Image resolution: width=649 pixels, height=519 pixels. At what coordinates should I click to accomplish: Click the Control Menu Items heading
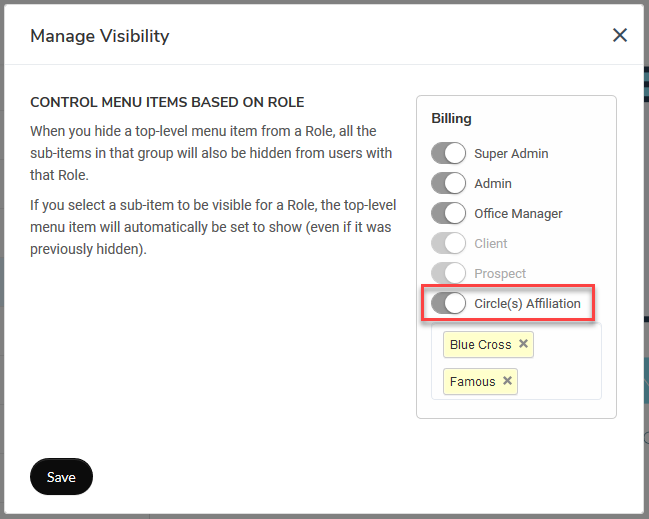pos(167,102)
